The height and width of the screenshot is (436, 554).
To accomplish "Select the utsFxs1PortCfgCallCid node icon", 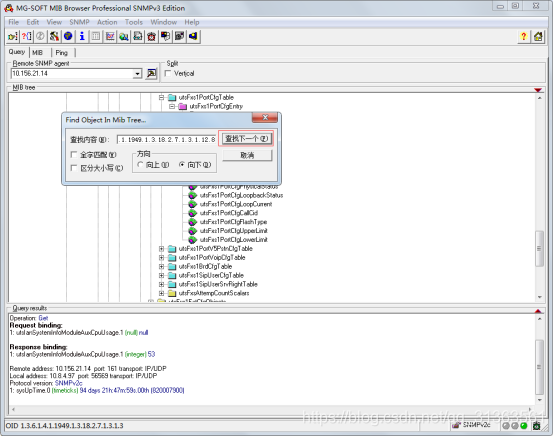I will pos(193,213).
